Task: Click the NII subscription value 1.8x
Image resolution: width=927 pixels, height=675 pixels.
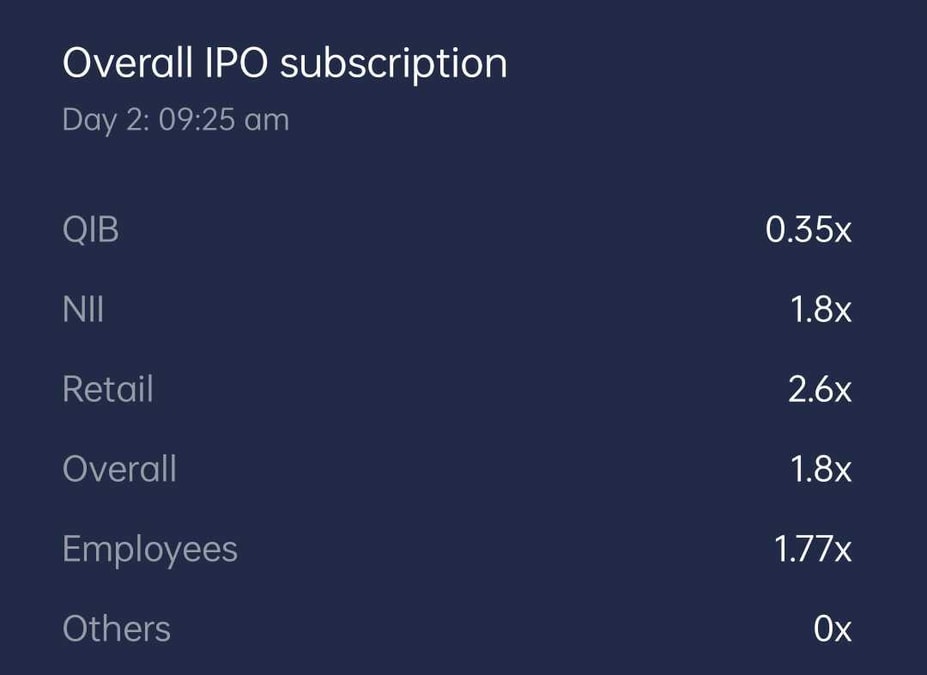Action: [819, 309]
